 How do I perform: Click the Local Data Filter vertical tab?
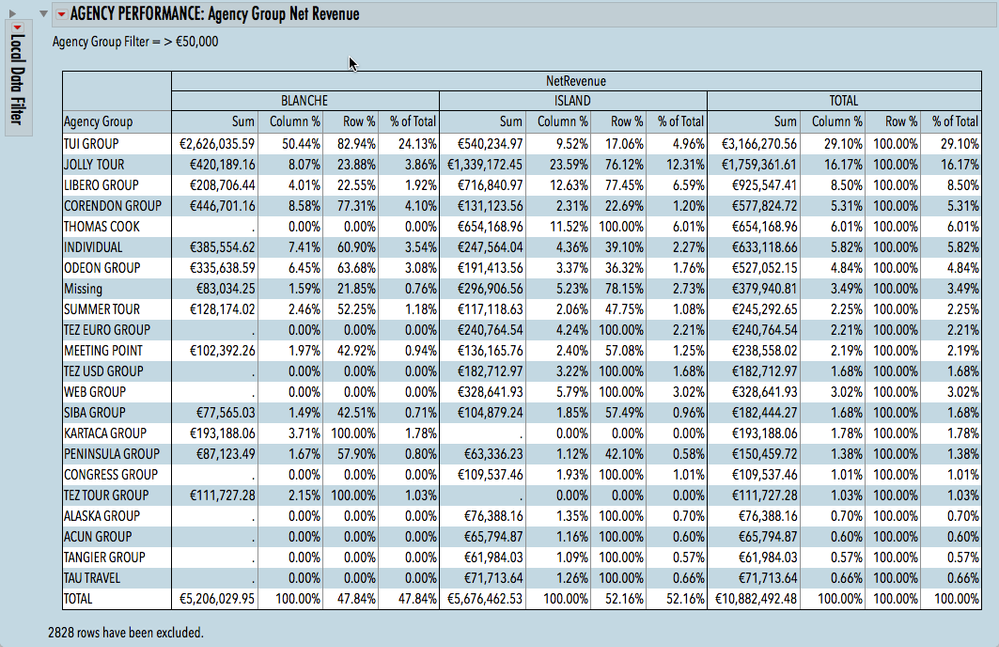point(17,79)
